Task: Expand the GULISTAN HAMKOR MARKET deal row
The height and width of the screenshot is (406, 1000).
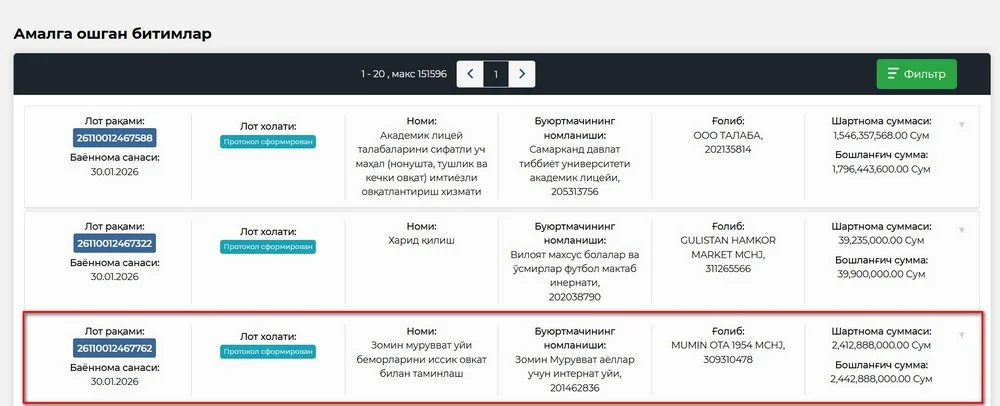Action: (961, 230)
